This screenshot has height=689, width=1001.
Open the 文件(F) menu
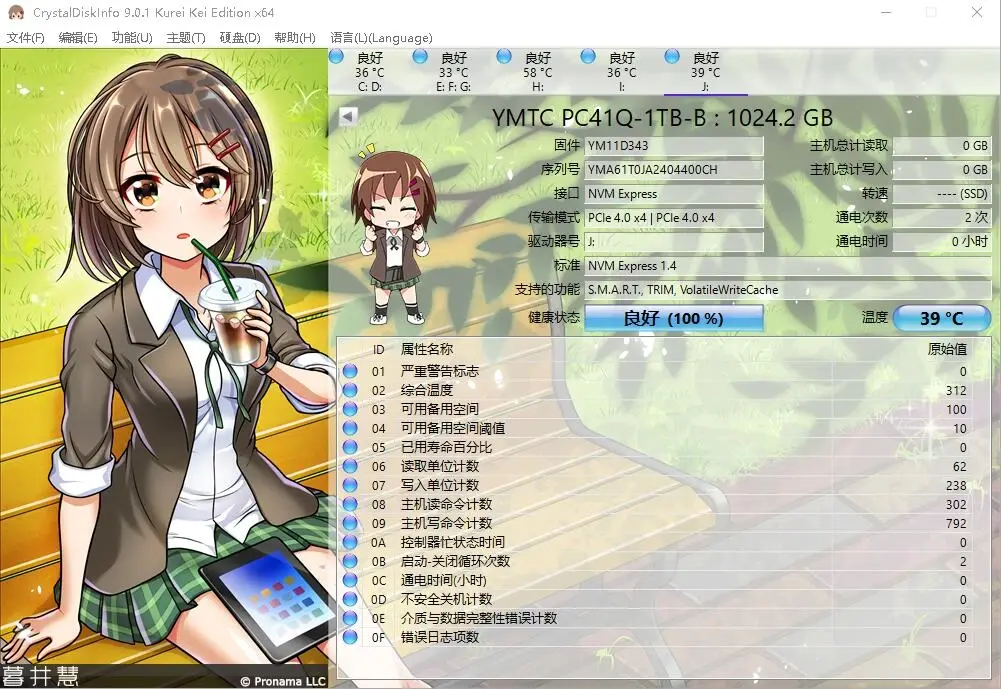pyautogui.click(x=26, y=38)
